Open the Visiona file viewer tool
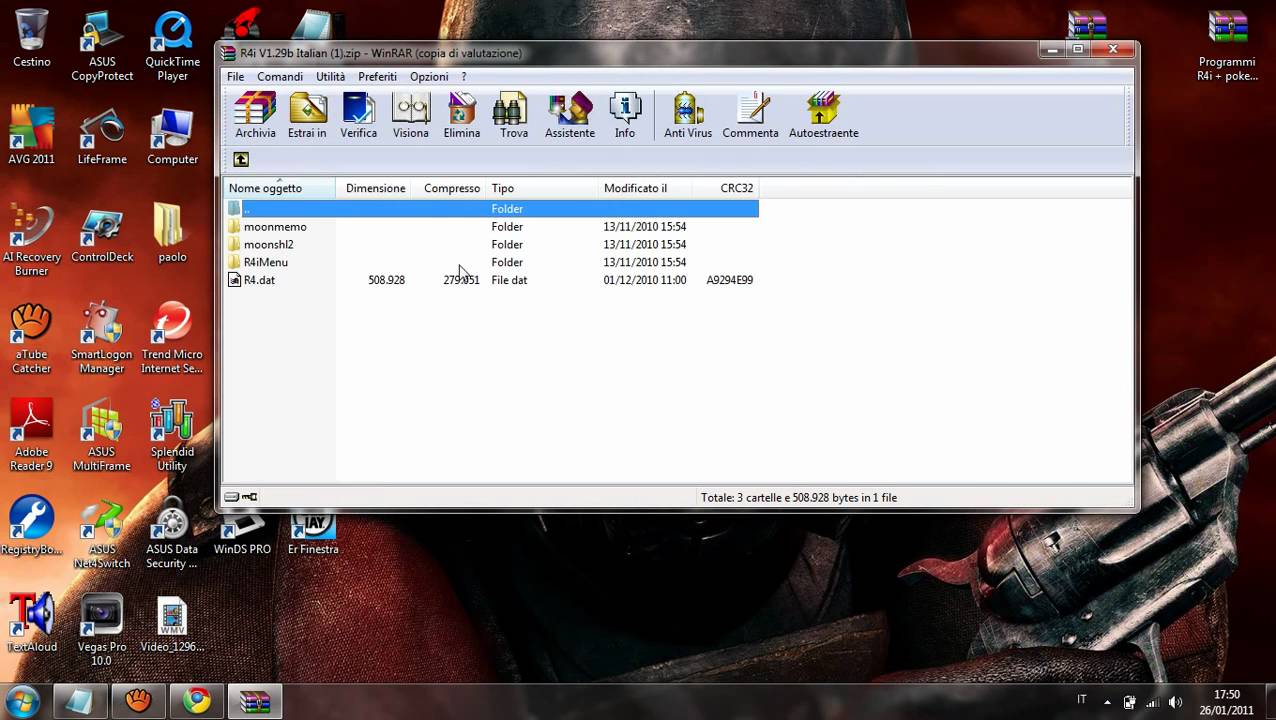 point(410,116)
